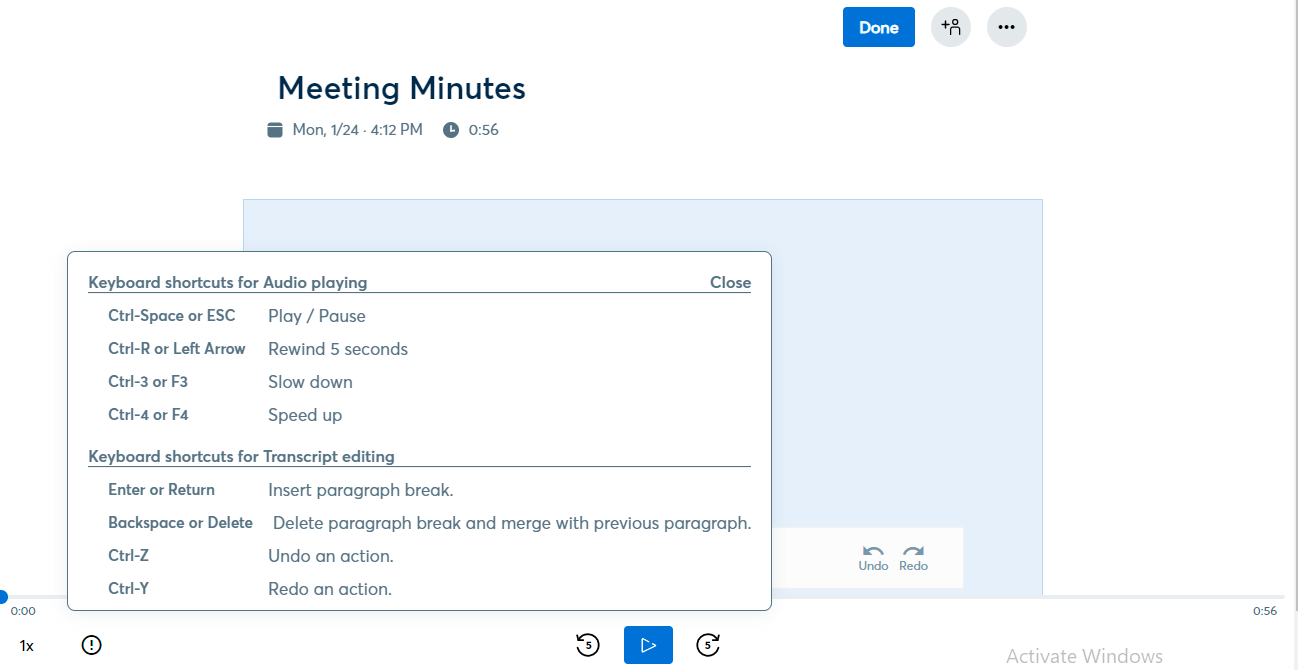Click the blue Done button
1298x670 pixels.
pyautogui.click(x=878, y=27)
